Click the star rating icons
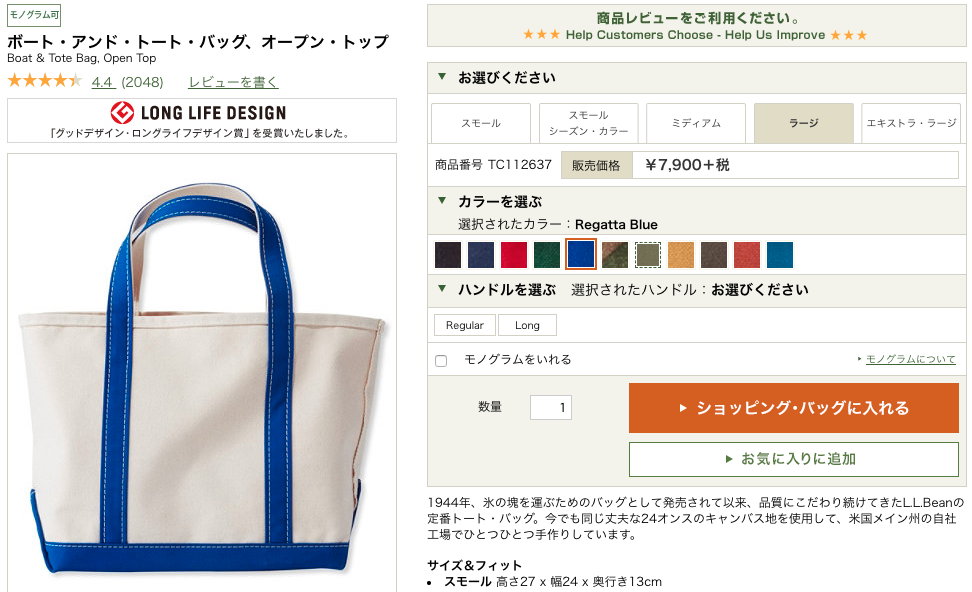This screenshot has width=972, height=592. point(45,81)
